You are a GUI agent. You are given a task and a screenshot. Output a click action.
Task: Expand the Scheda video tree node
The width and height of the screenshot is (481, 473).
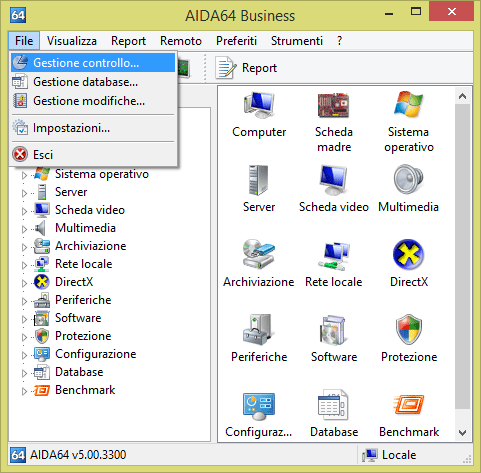(x=24, y=211)
